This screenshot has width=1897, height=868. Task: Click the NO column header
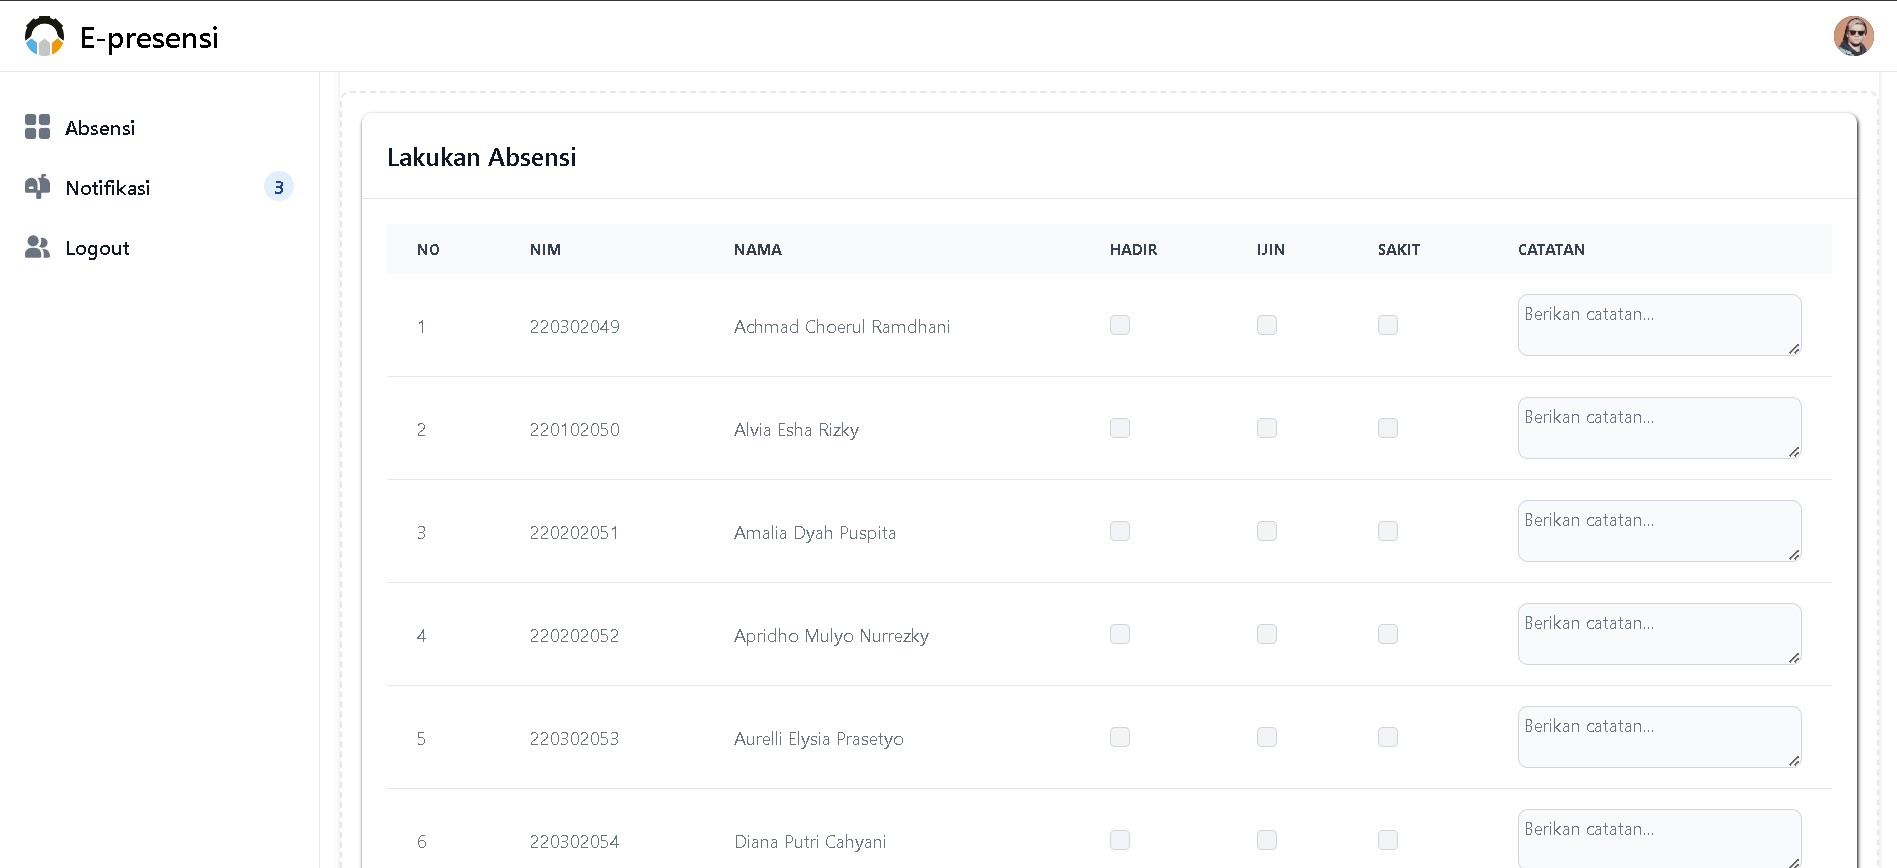(428, 250)
